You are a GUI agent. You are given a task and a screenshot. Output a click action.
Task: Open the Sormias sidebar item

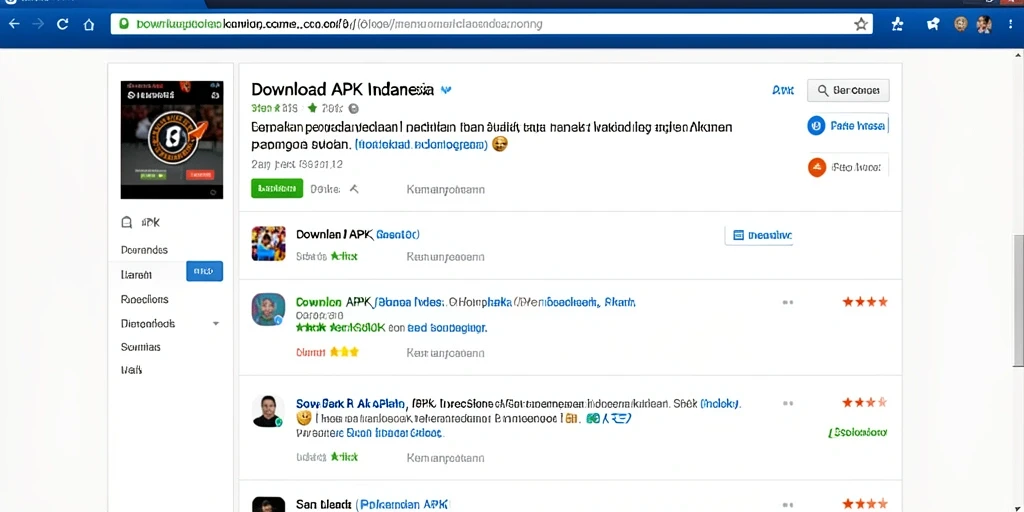140,347
